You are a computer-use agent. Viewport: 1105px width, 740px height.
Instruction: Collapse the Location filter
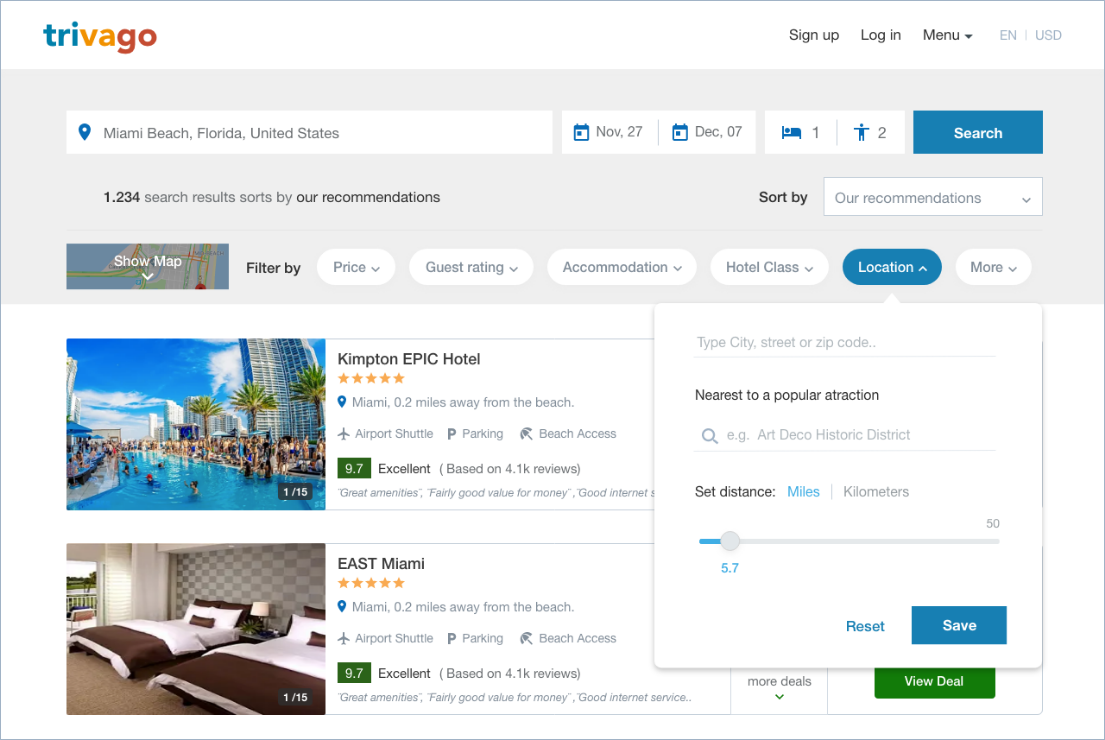891,267
